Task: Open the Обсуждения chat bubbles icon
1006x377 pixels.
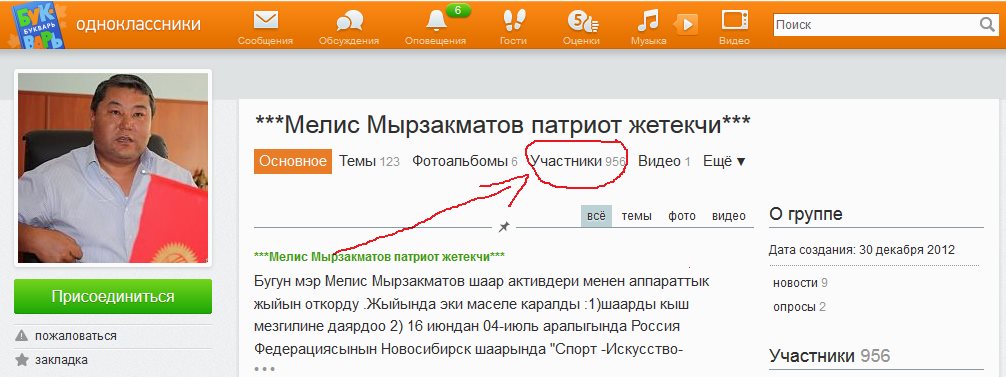Action: [x=349, y=22]
